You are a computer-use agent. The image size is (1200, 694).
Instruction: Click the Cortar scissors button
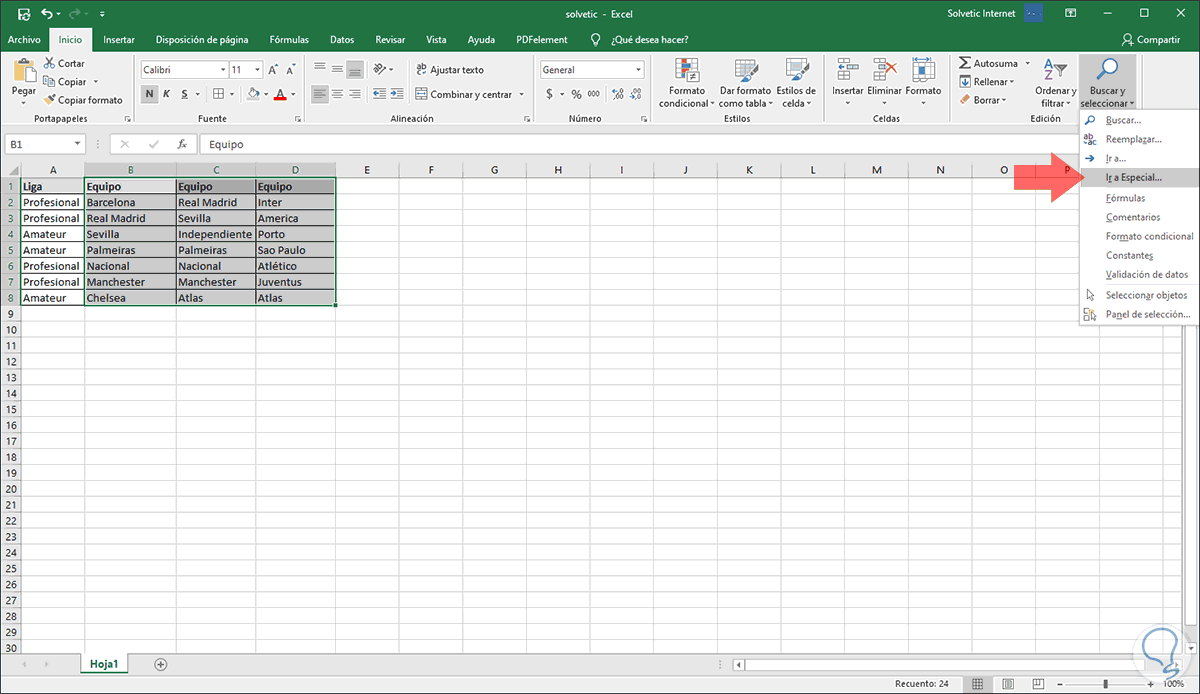point(65,63)
